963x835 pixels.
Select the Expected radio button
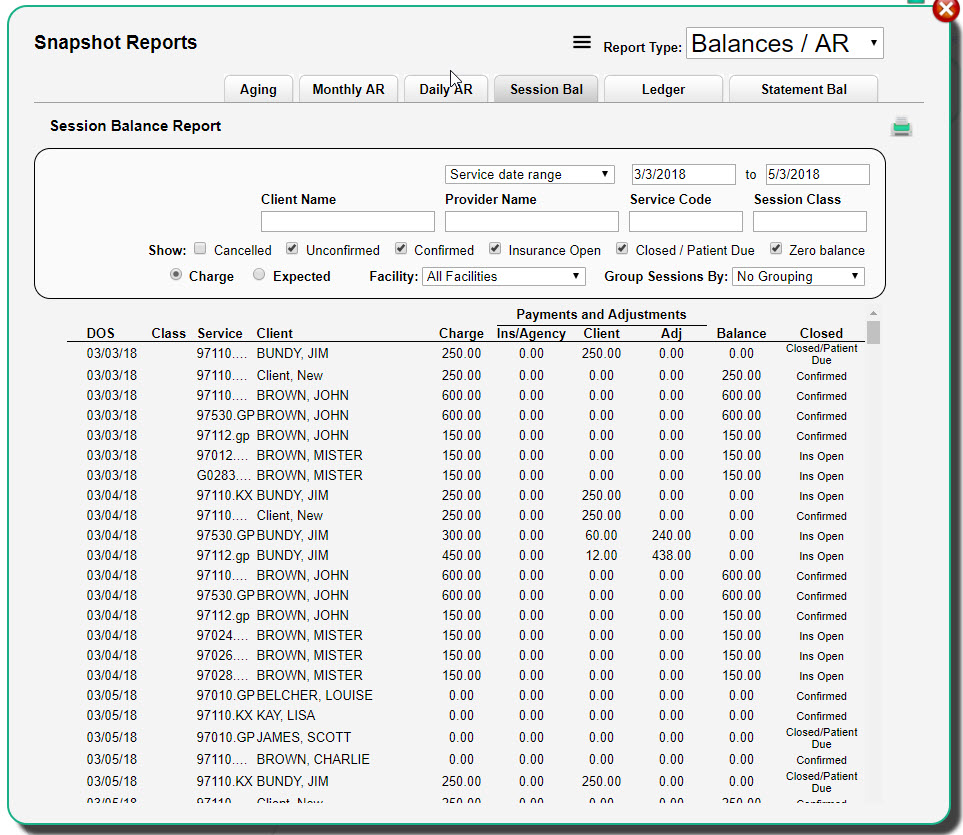point(259,276)
